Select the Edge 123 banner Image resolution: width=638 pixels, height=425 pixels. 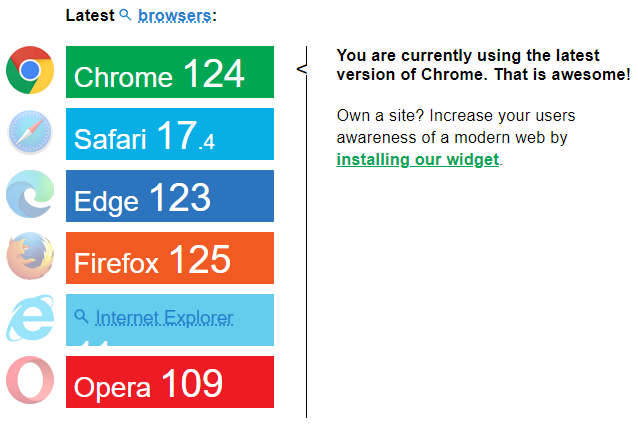[169, 197]
